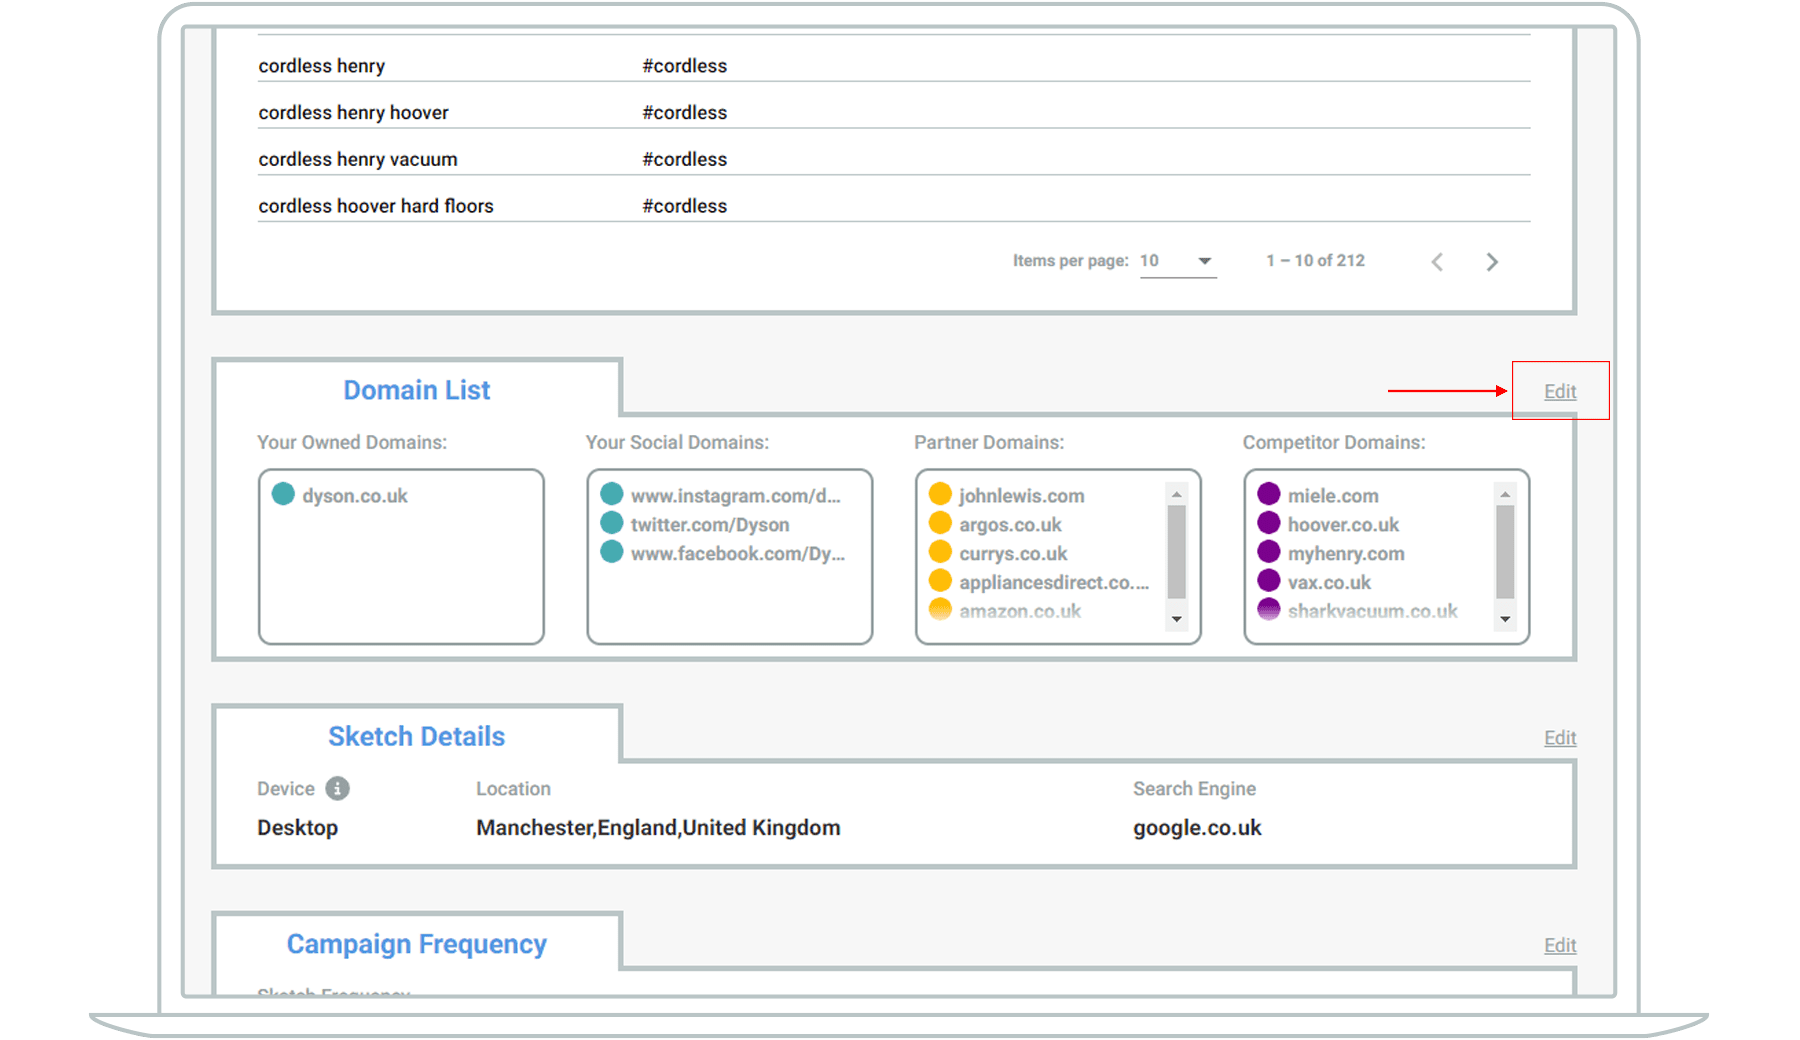The image size is (1800, 1040).
Task: Click vax.co.uk competitor domain
Action: pos(1329,583)
